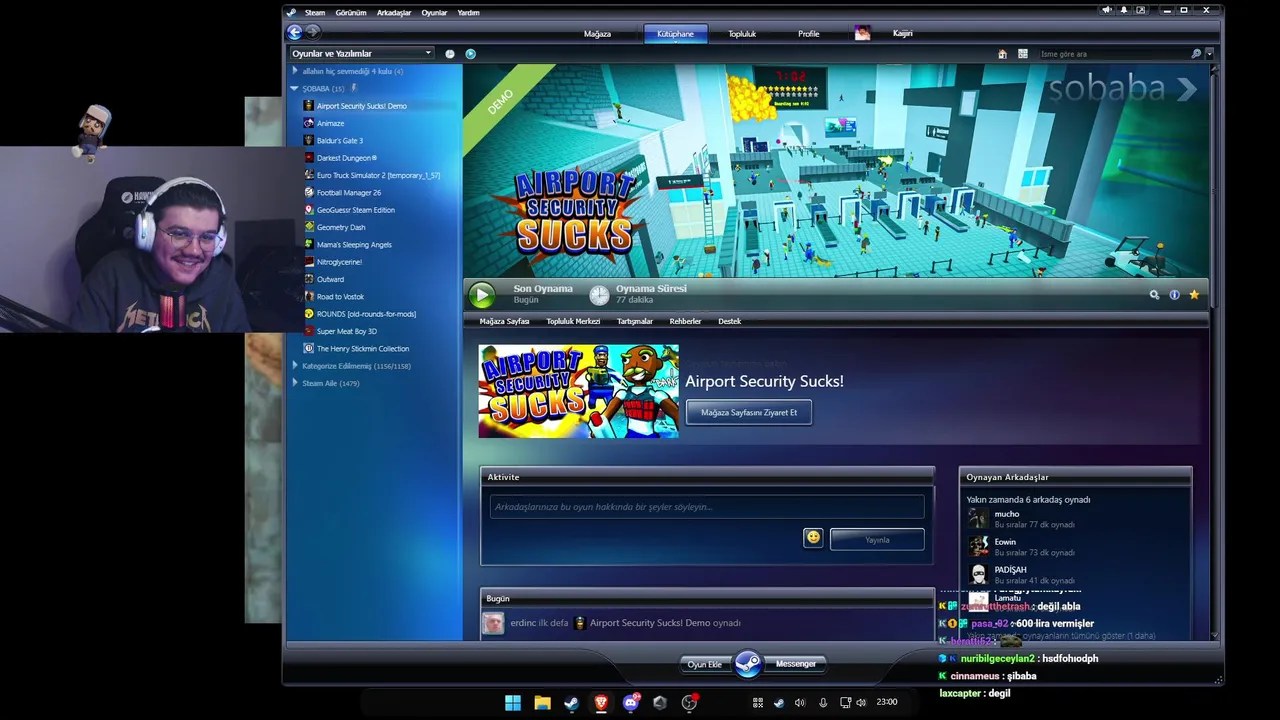Expand the 'Steam Aile' category
1280x720 pixels.
pos(294,383)
